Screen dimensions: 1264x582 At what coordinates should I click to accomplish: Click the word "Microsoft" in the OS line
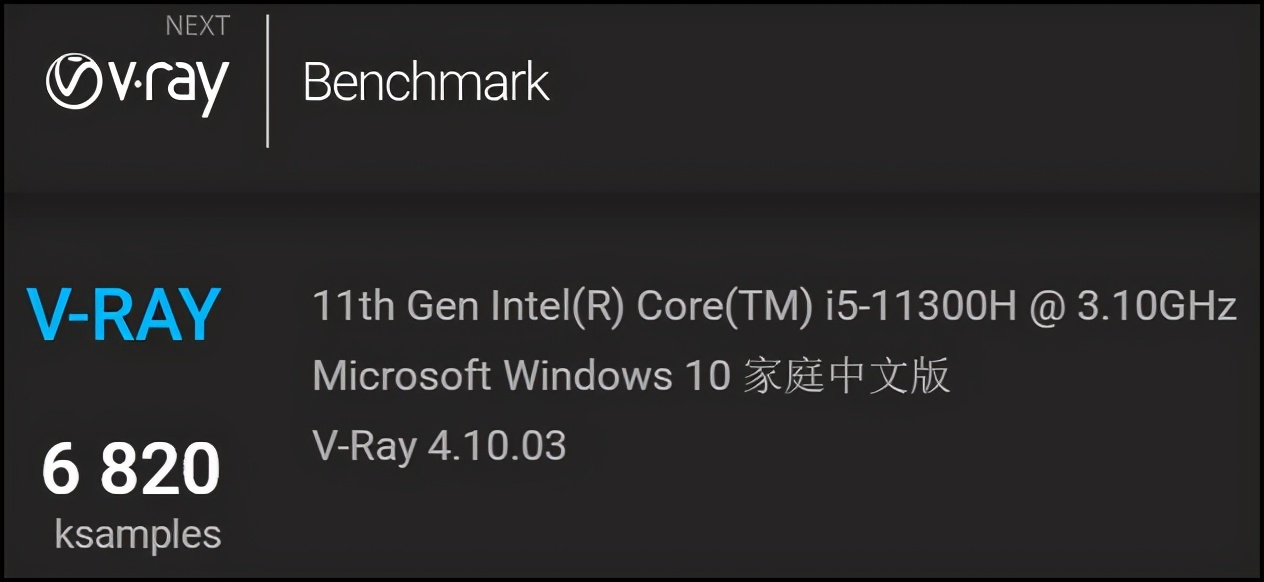401,376
